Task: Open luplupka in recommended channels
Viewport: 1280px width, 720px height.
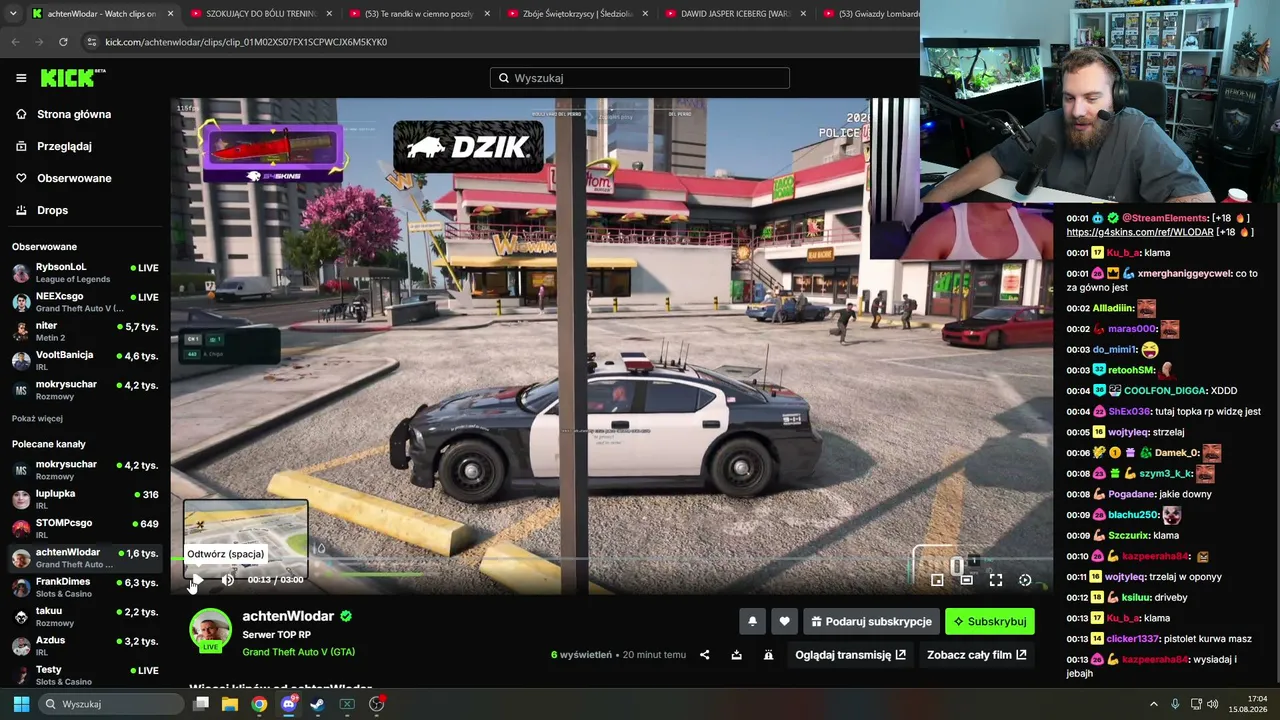Action: 85,499
